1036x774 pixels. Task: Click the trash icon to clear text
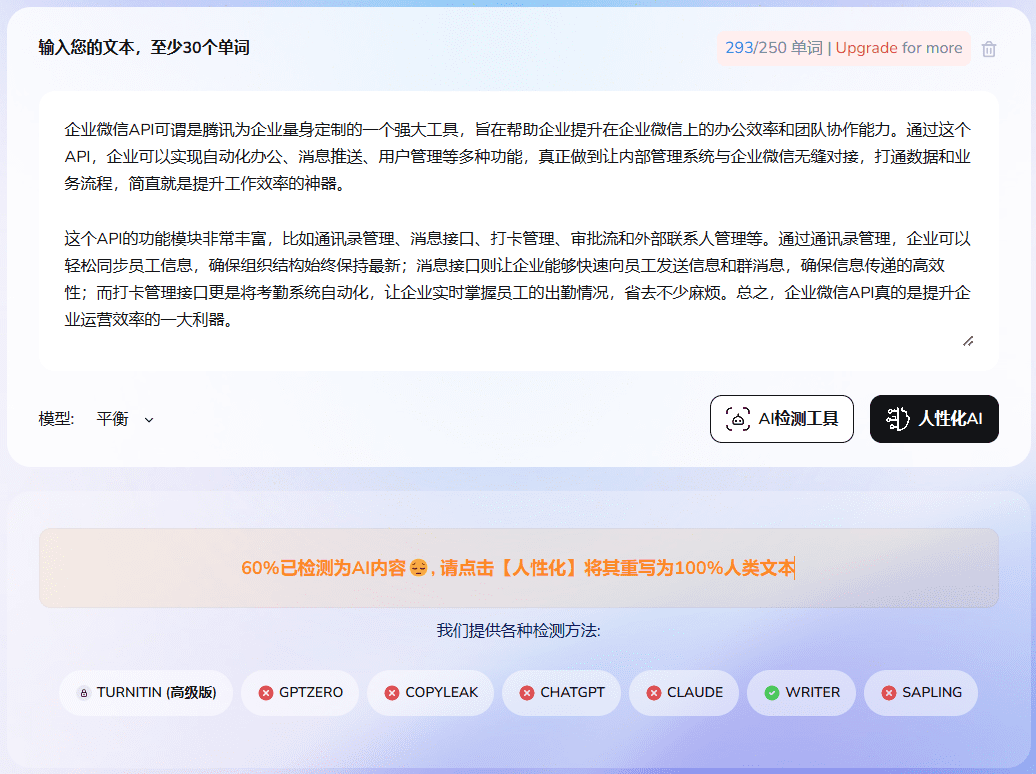989,49
